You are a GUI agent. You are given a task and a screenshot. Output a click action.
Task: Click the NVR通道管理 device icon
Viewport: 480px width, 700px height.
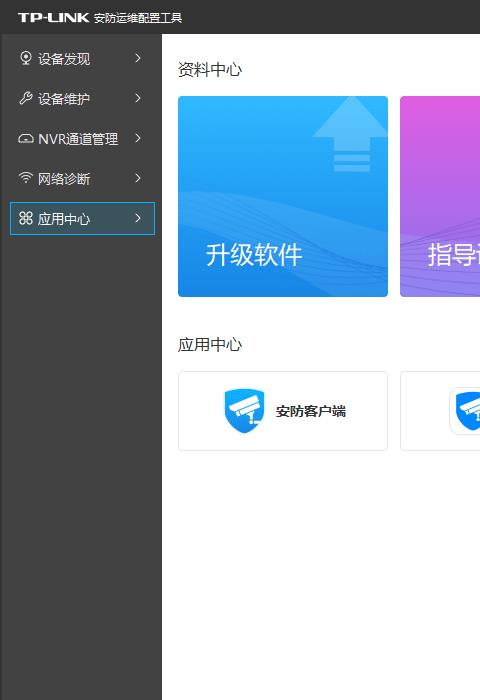click(26, 138)
